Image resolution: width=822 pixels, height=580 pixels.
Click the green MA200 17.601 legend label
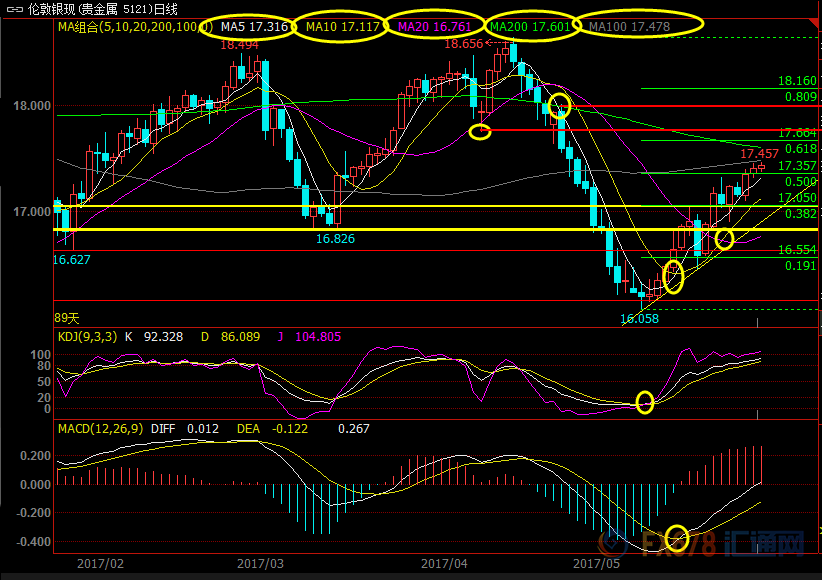point(530,27)
